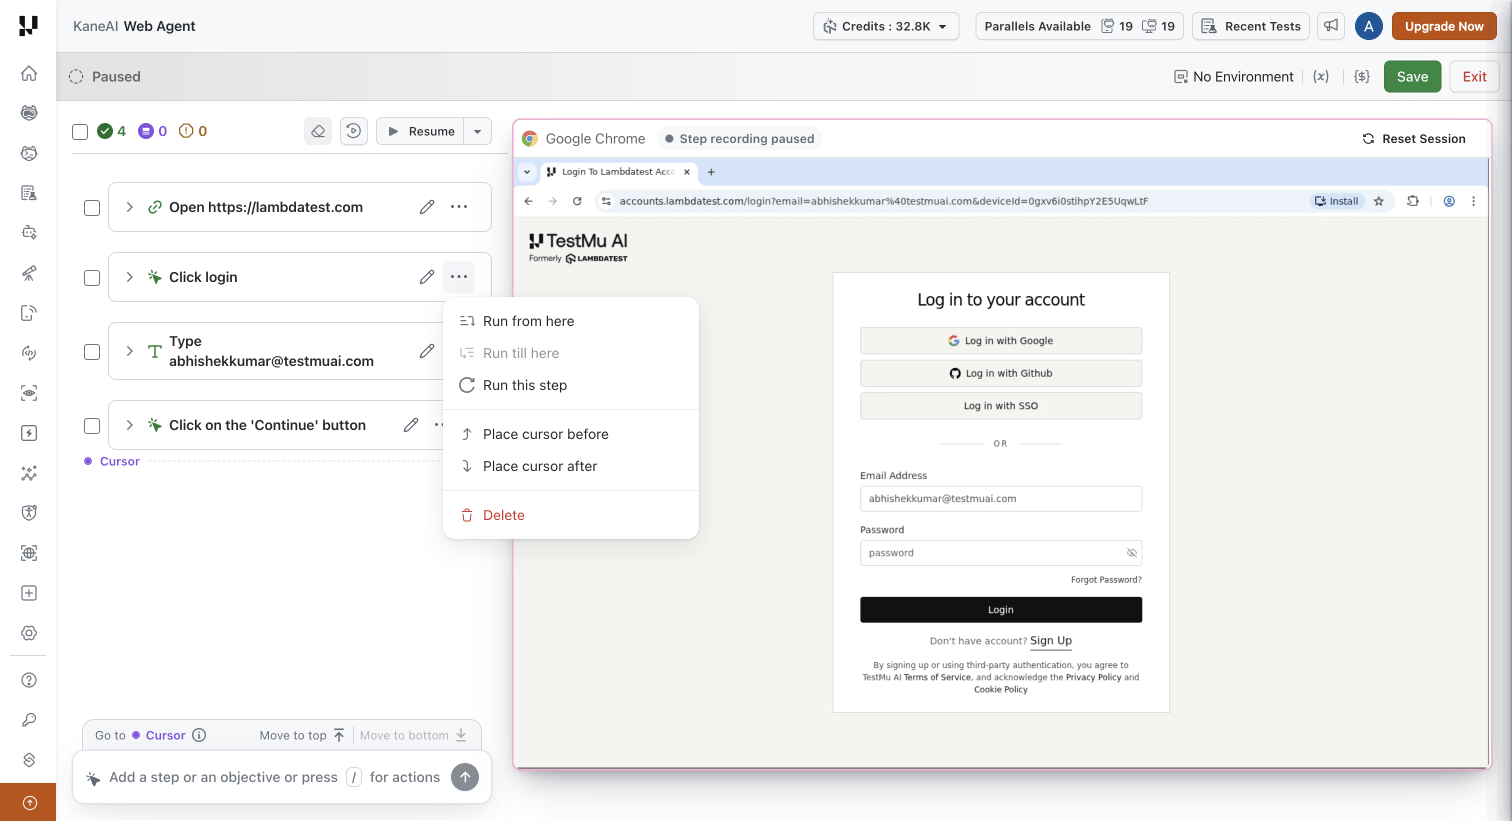Open three-dot menu for 'Open https://lambdatest.com' step
The image size is (1512, 821).
point(459,207)
